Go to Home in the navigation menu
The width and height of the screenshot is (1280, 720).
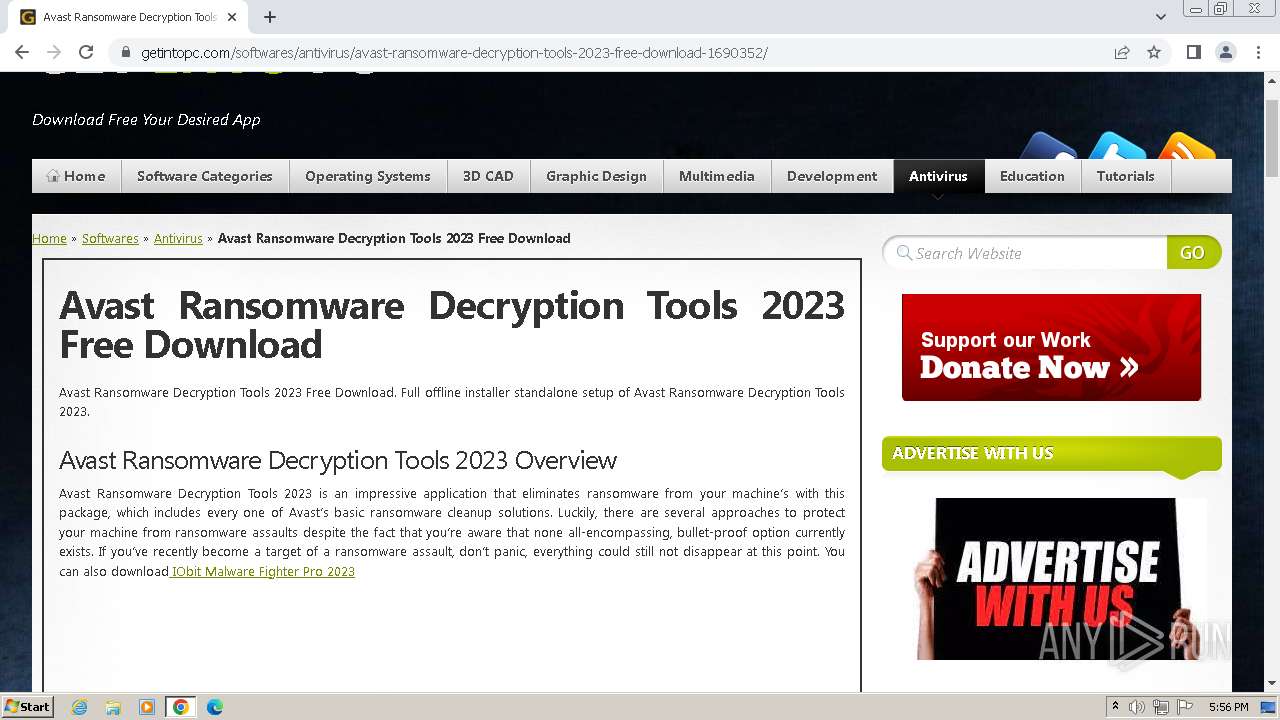(x=76, y=176)
